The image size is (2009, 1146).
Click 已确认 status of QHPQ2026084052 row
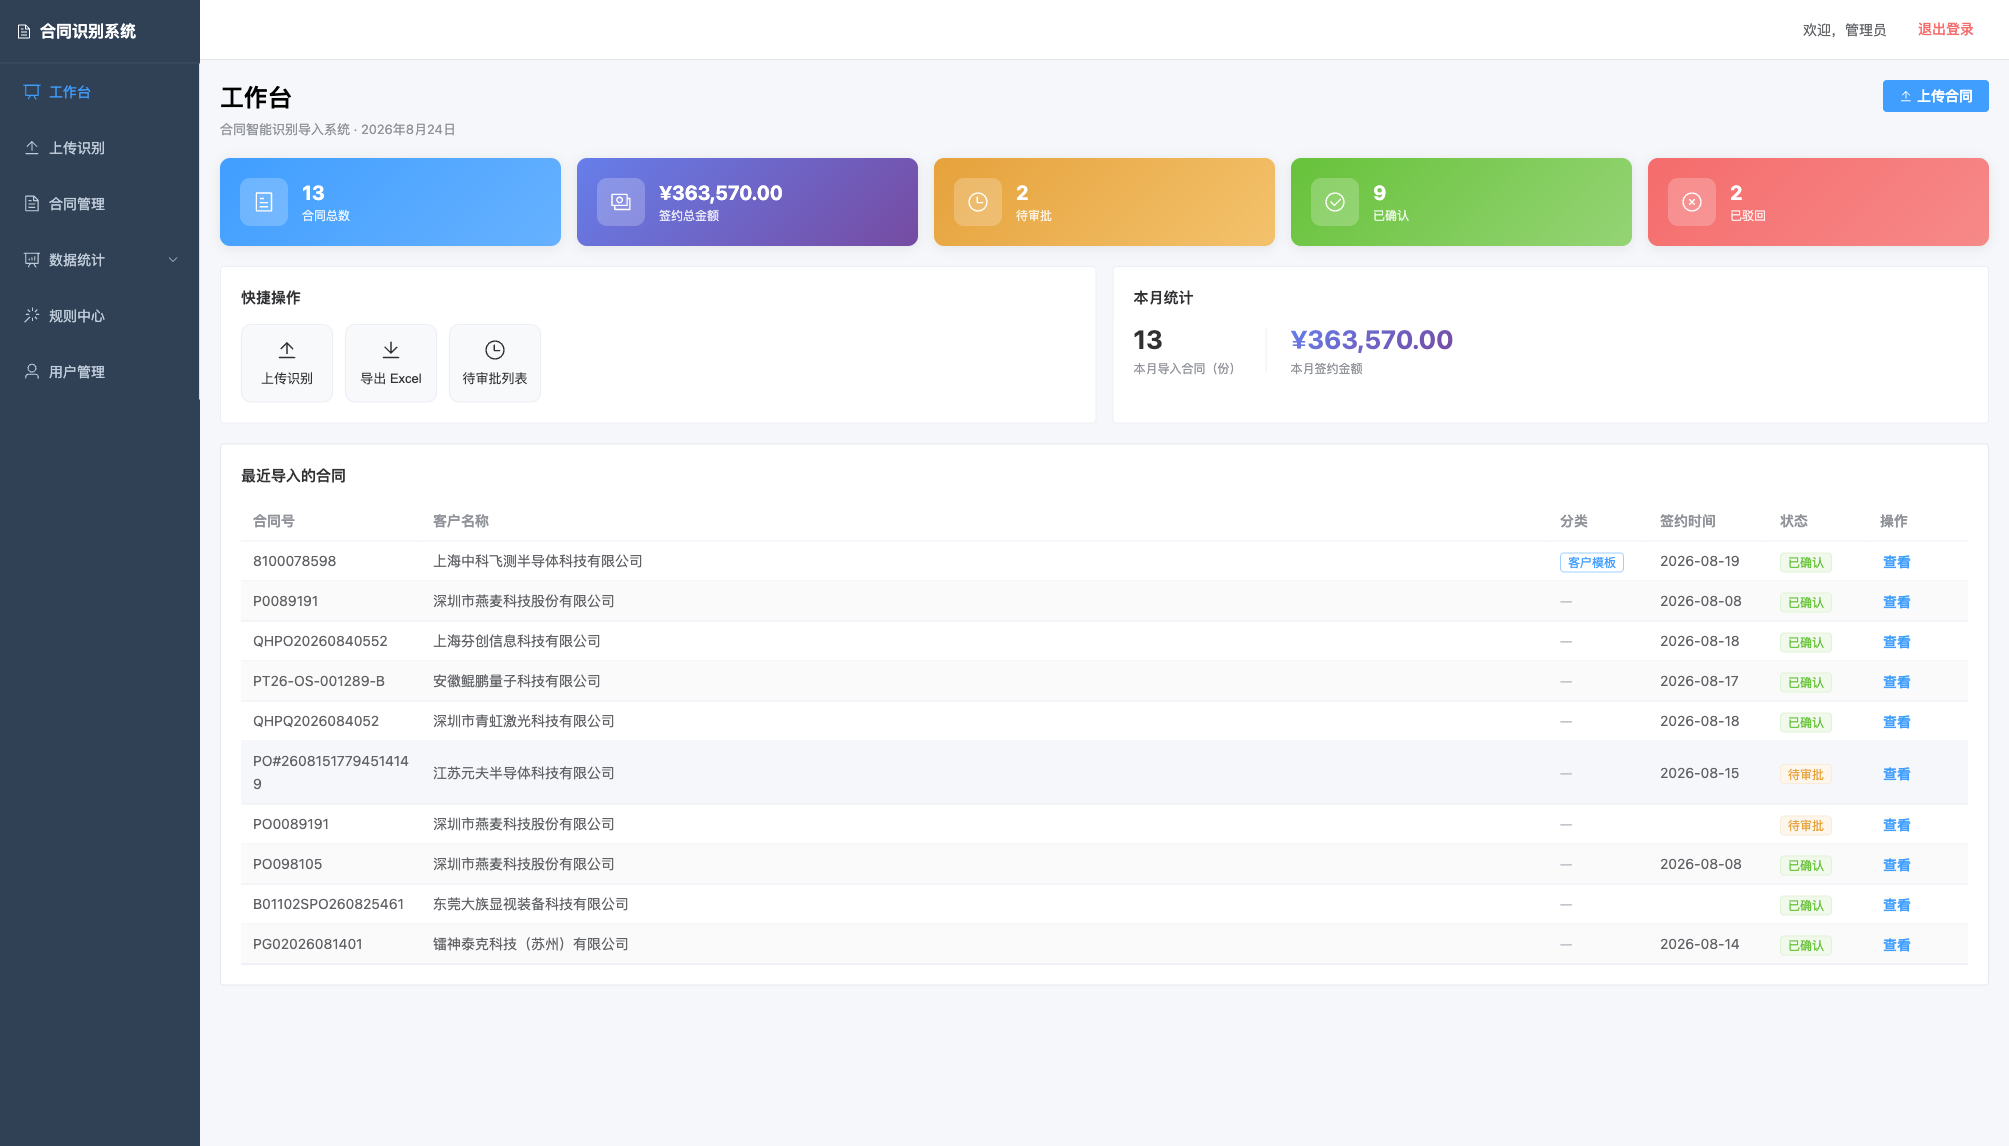(x=1805, y=722)
